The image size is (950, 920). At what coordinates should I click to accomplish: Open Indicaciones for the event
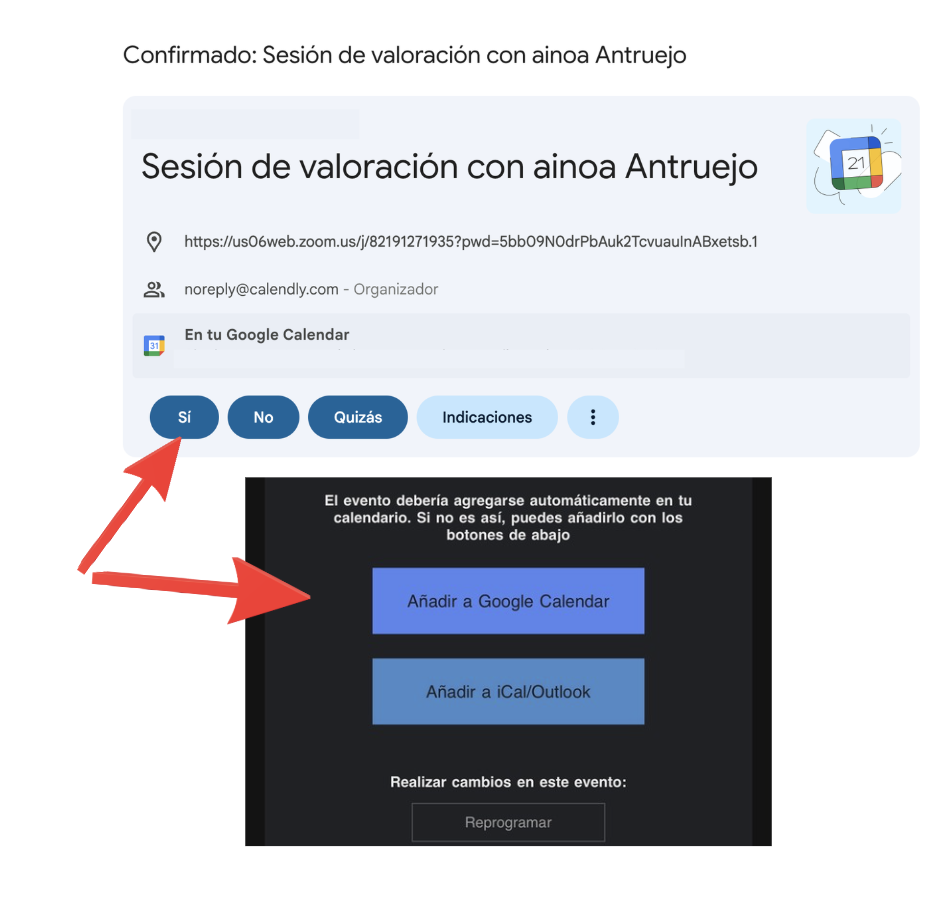(487, 417)
